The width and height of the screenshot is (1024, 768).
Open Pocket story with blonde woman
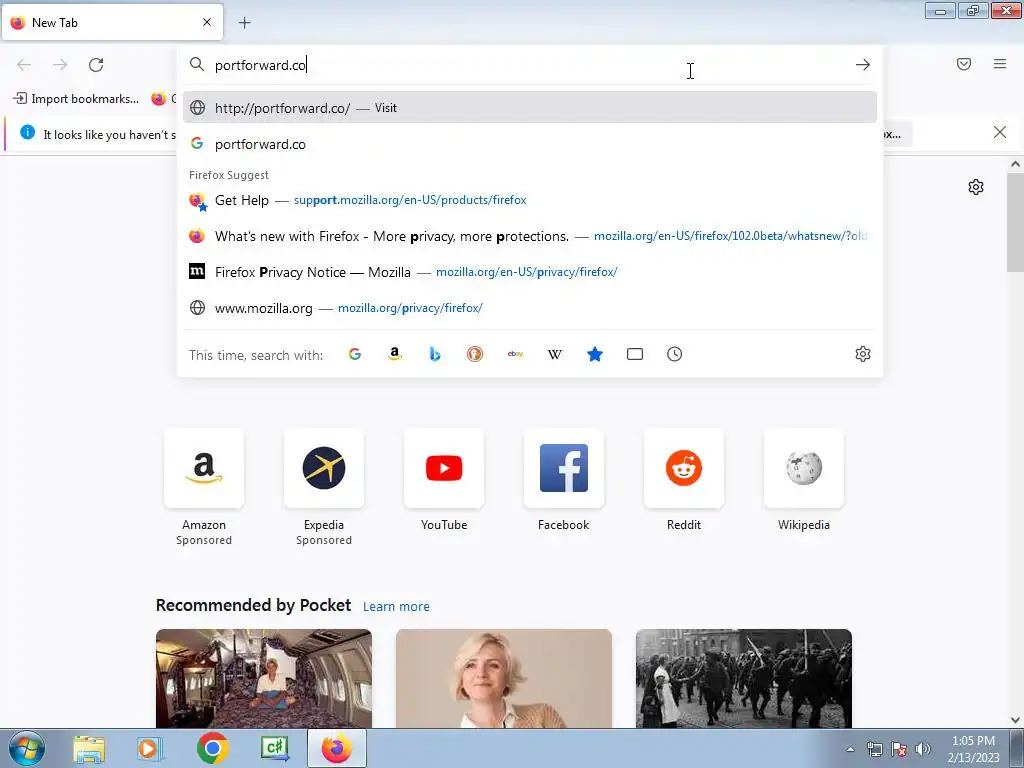pyautogui.click(x=504, y=678)
